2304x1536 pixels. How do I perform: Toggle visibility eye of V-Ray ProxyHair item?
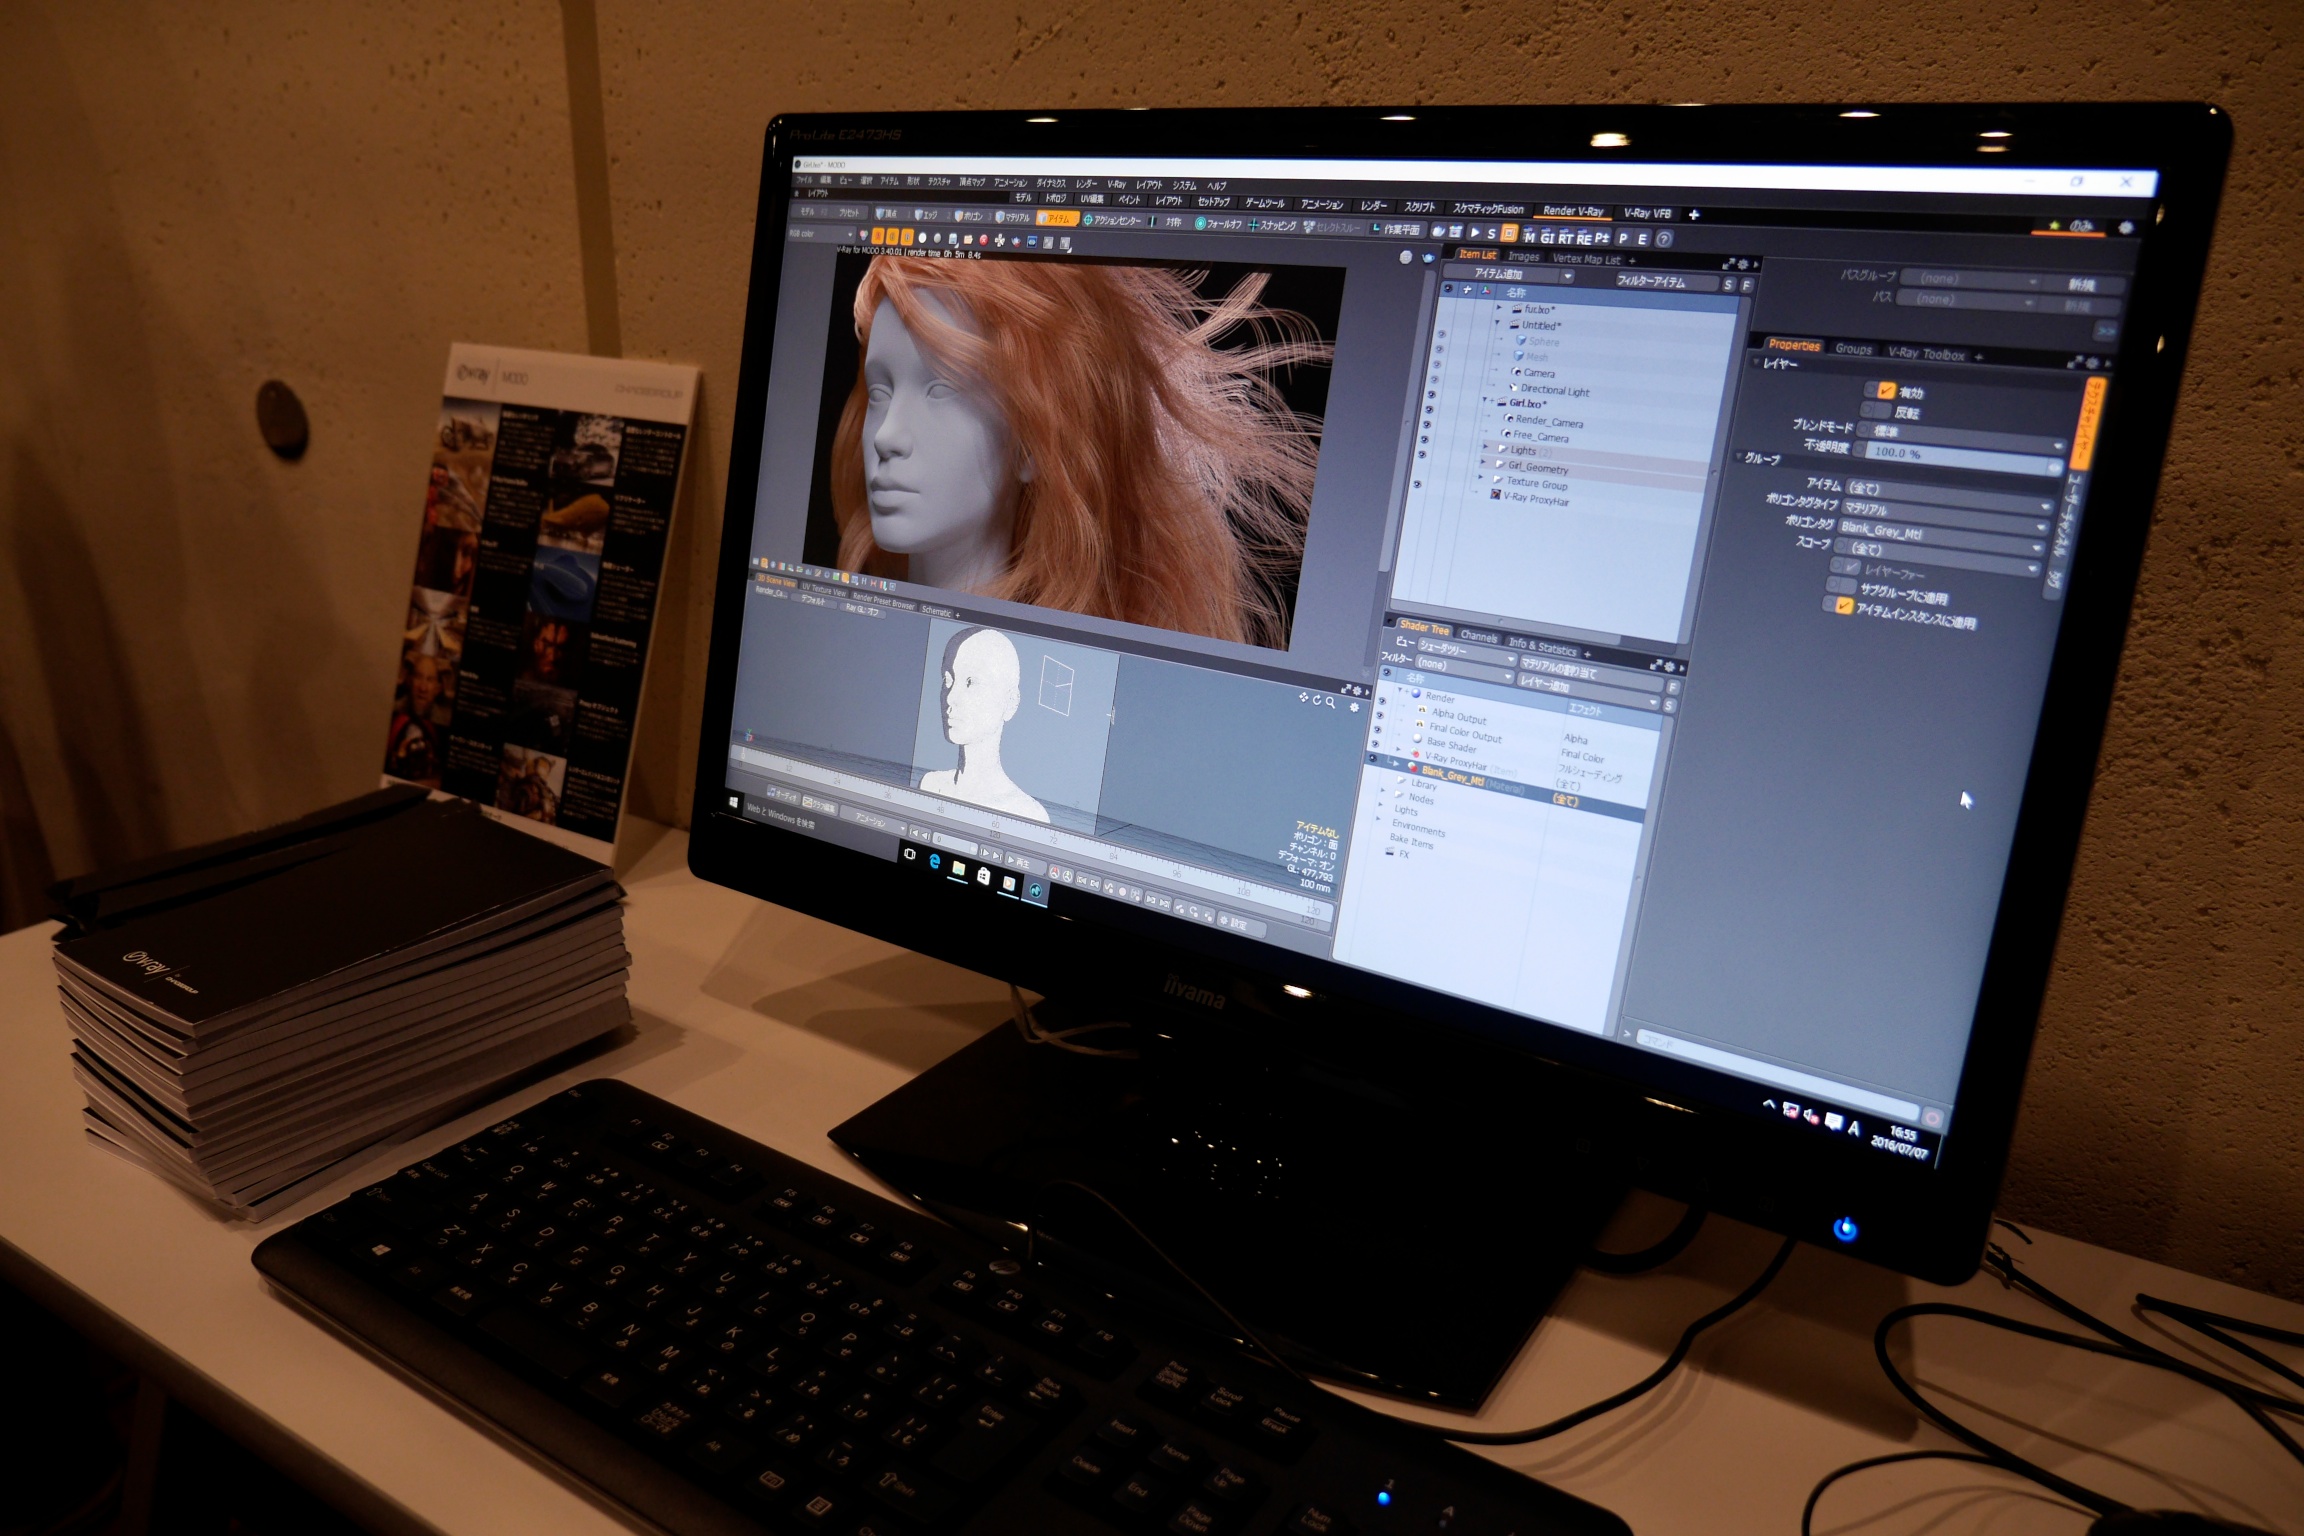tap(1417, 484)
